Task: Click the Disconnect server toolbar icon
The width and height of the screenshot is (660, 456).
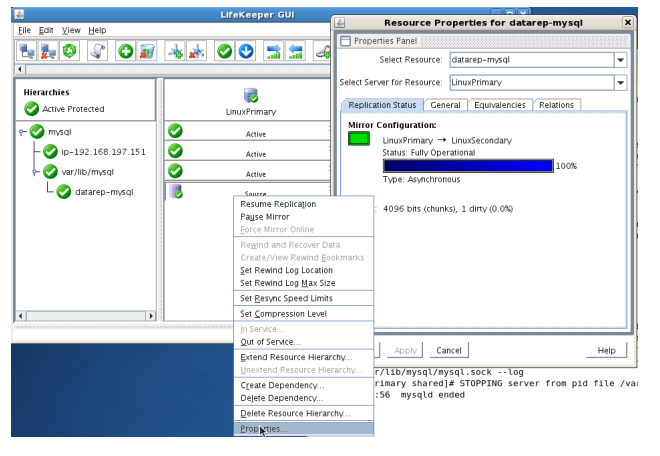Action: 48,51
